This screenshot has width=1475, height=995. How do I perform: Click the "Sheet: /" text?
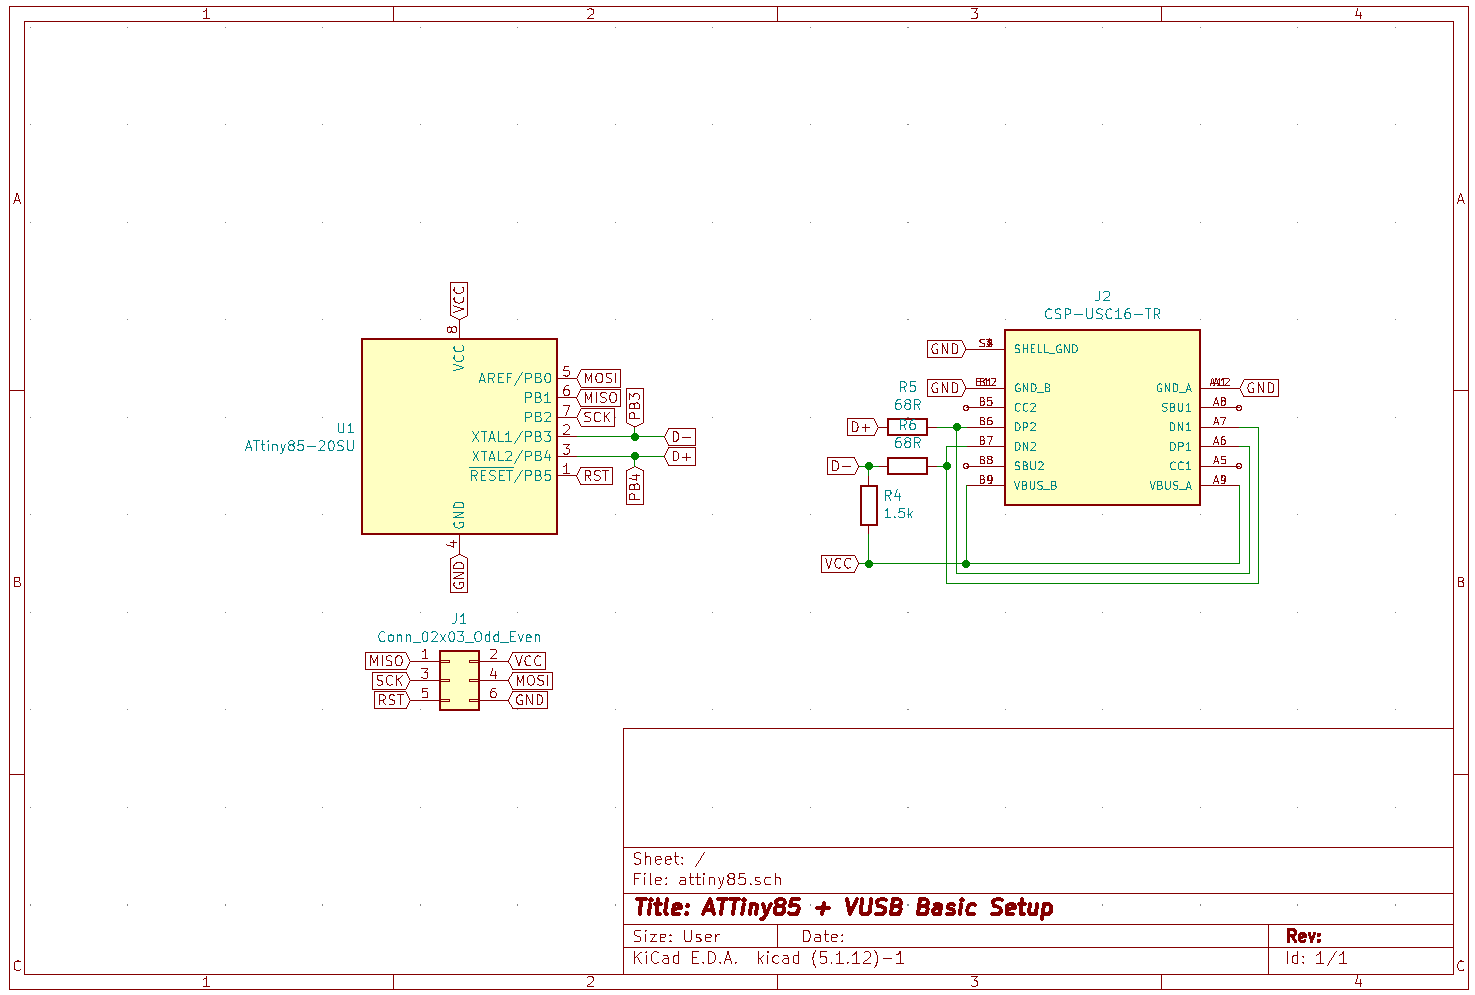pyautogui.click(x=668, y=859)
